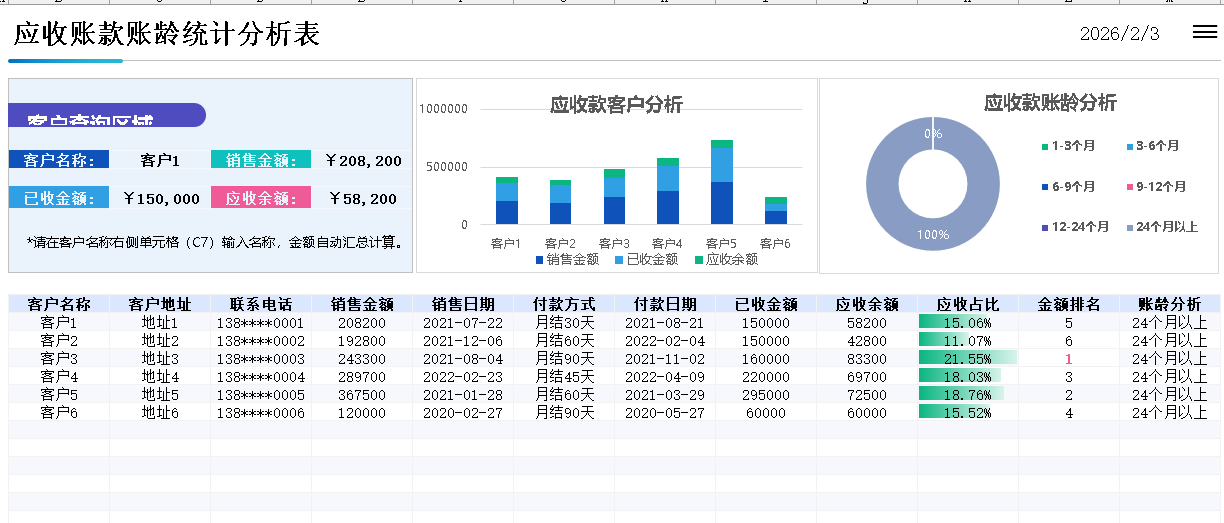Select the 已收金额 legend item under bar chart
The height and width of the screenshot is (523, 1224).
[646, 260]
